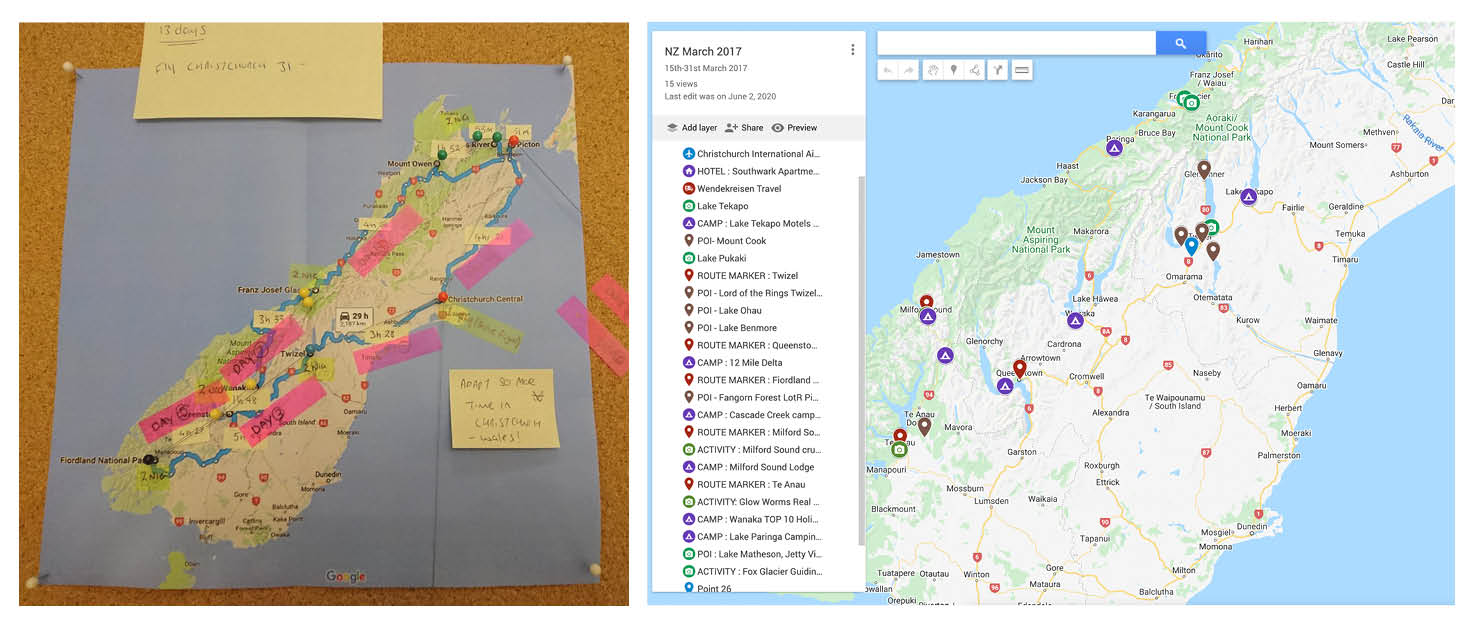This screenshot has width=1473, height=625.
Task: Click the Christchurch International Airport plane icon
Action: click(x=689, y=154)
